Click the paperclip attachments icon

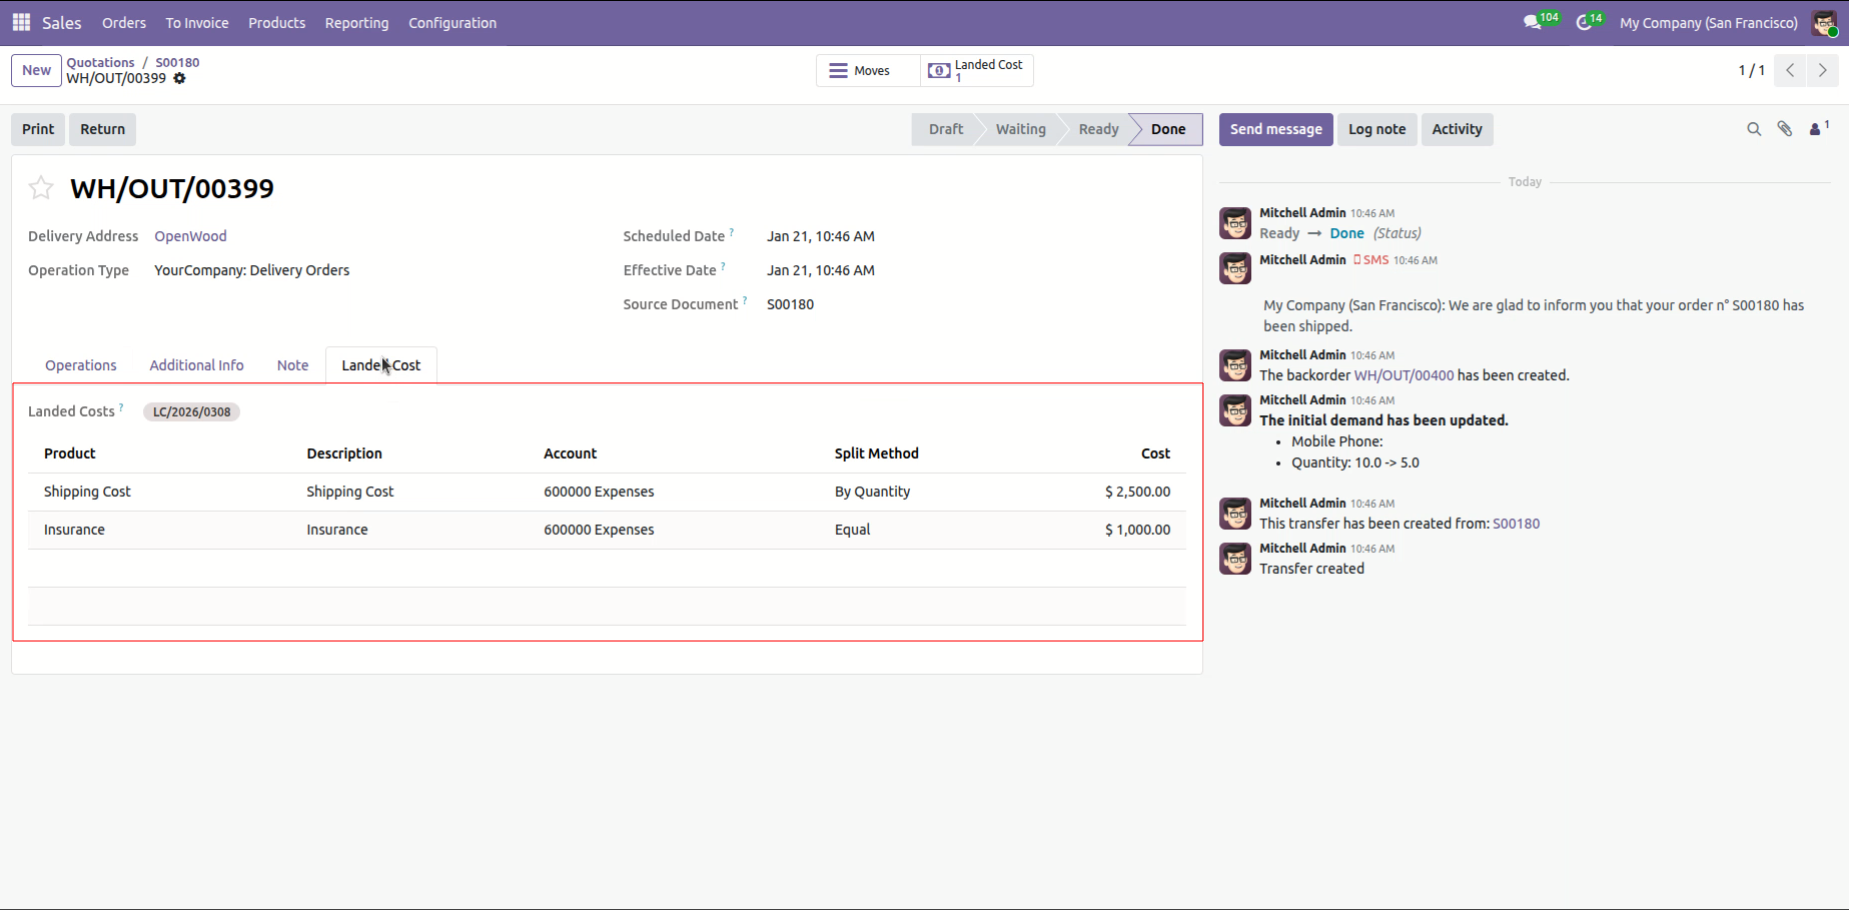click(1784, 129)
